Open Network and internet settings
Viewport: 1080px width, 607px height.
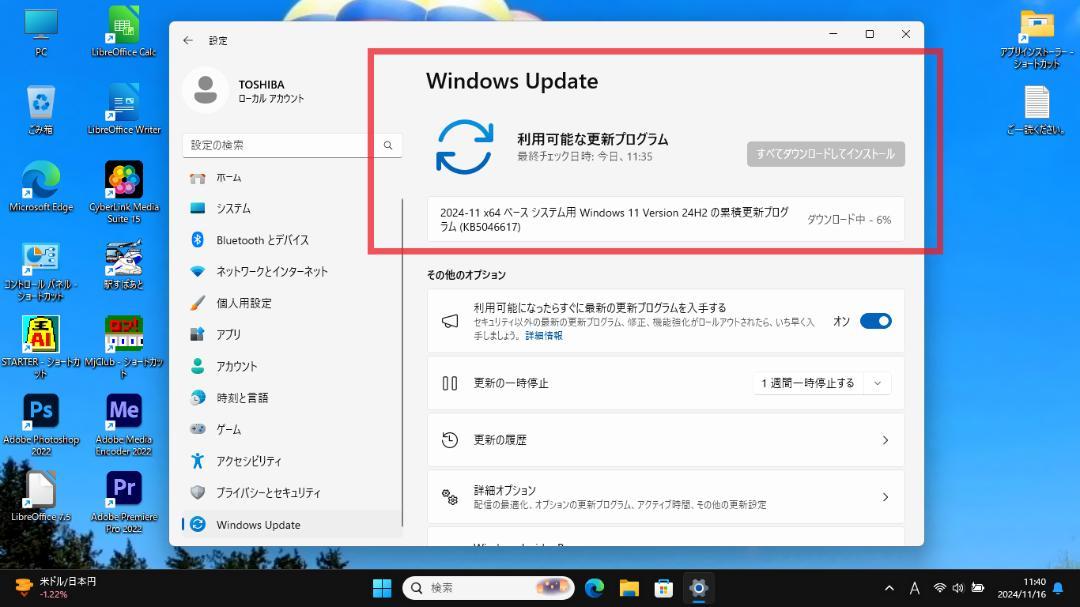point(291,271)
